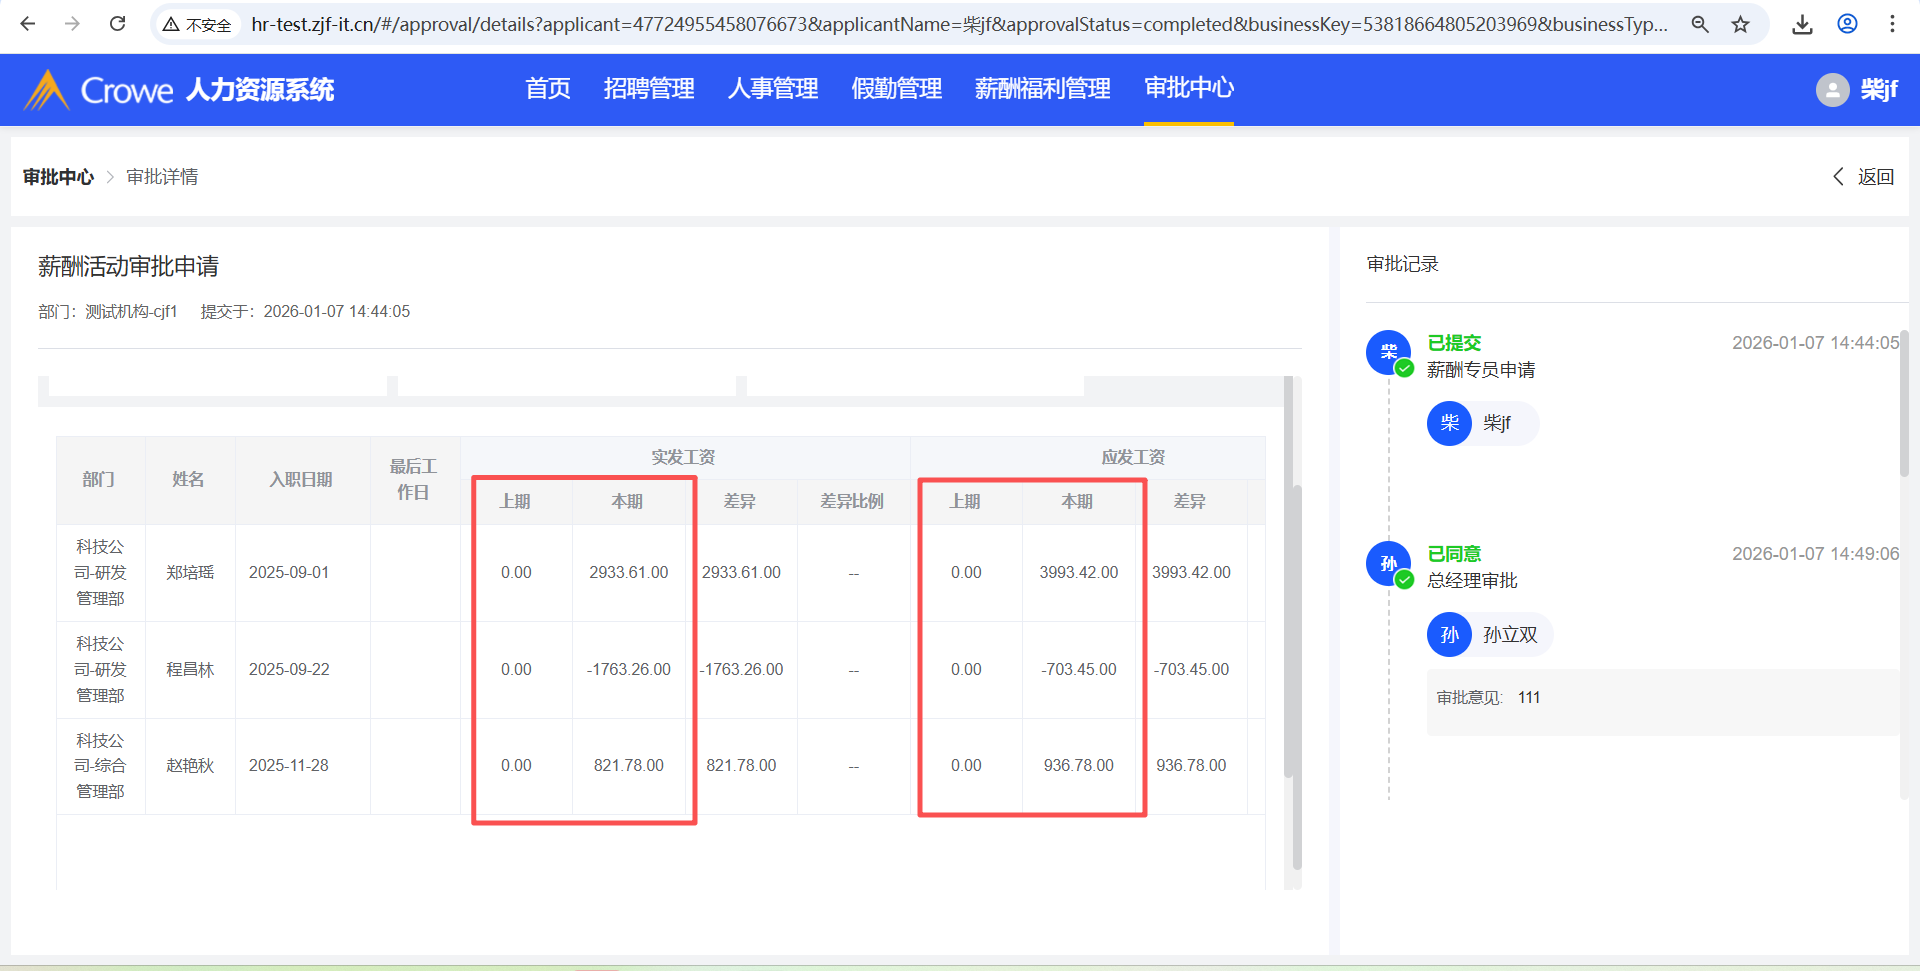
Task: Open 薪酬福利管理 navigation item
Action: [1042, 89]
